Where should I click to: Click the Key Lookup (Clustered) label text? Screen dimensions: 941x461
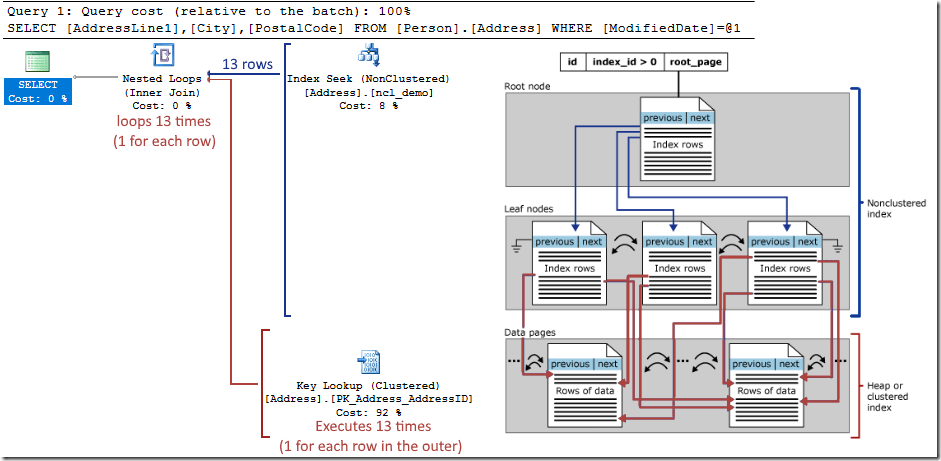coord(367,386)
